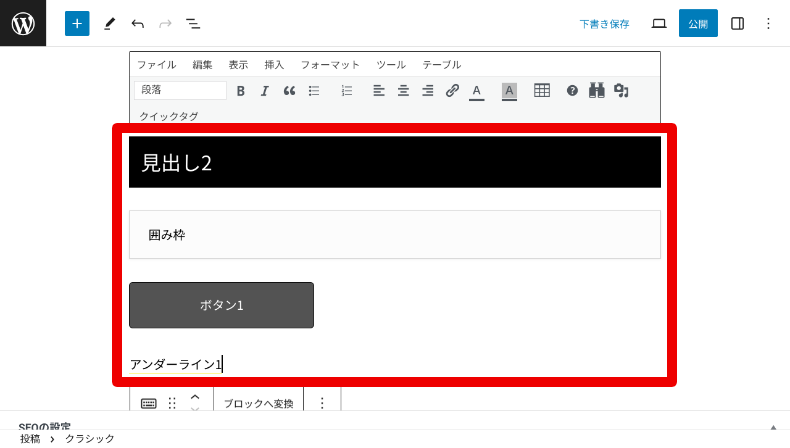Viewport: 790px width, 448px height.
Task: Insert a numbered list
Action: coord(347,91)
